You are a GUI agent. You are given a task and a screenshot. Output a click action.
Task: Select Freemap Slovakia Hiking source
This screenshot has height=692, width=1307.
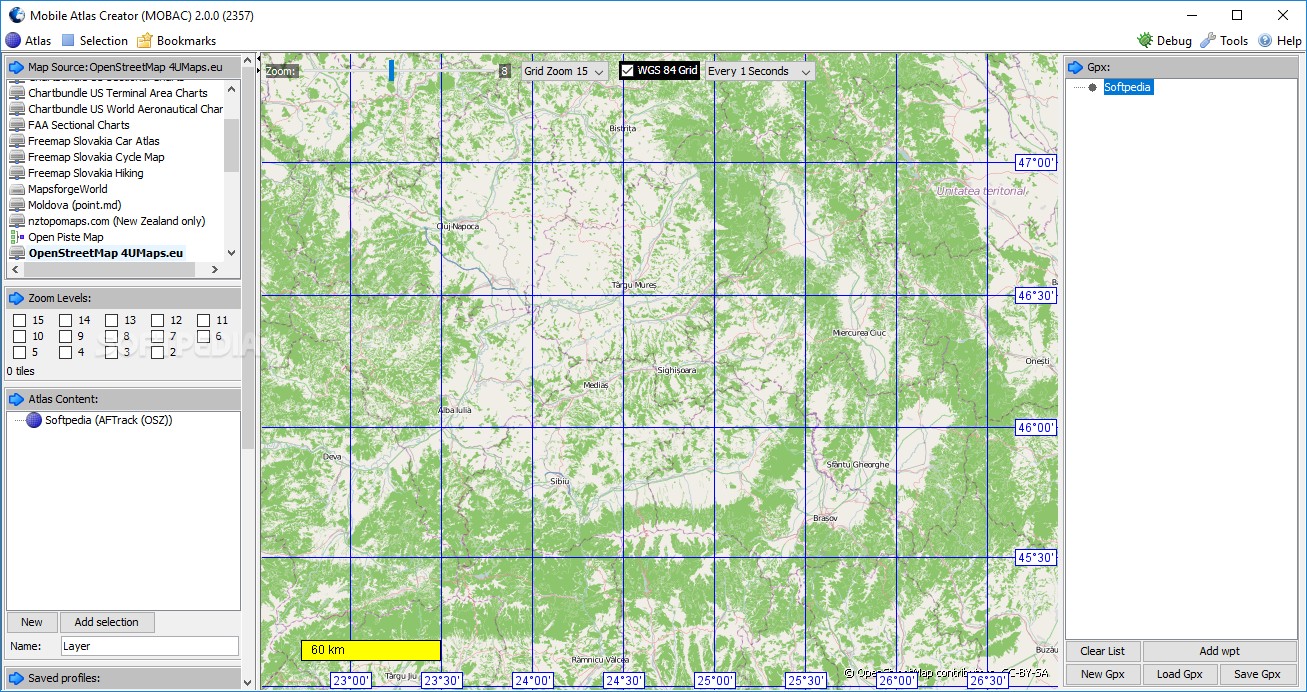(86, 173)
